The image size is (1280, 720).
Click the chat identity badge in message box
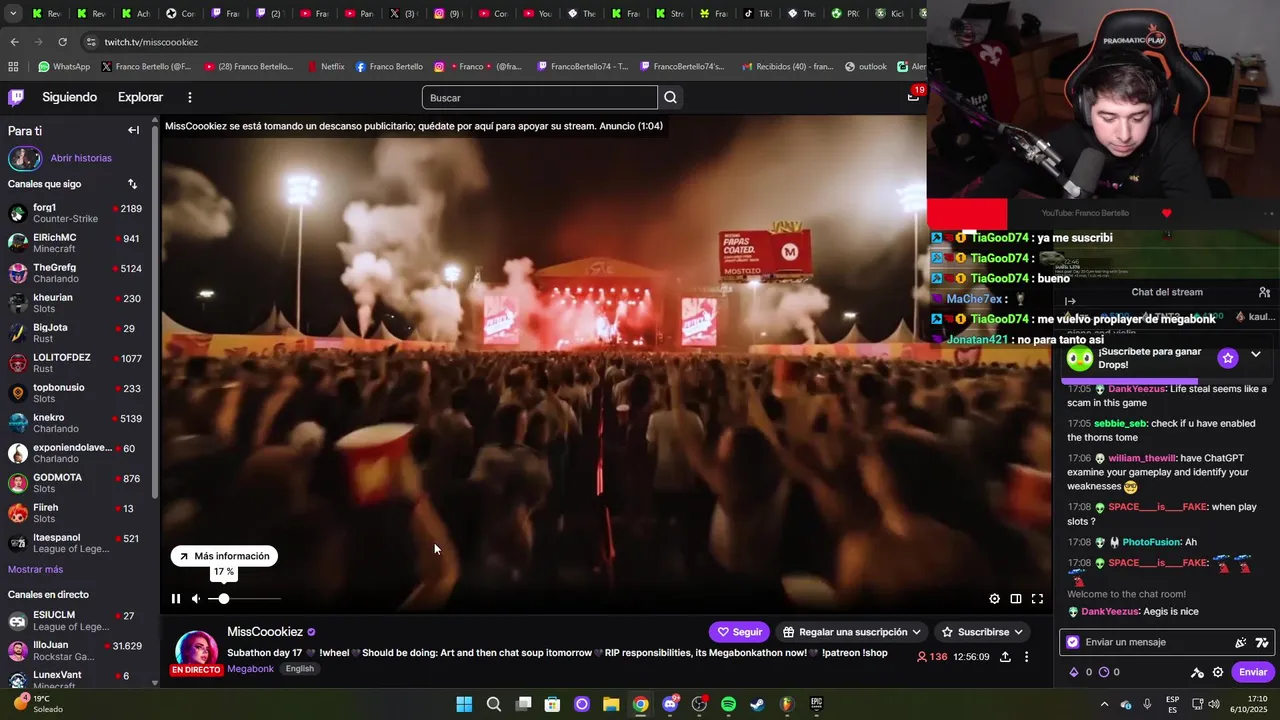(x=1073, y=642)
